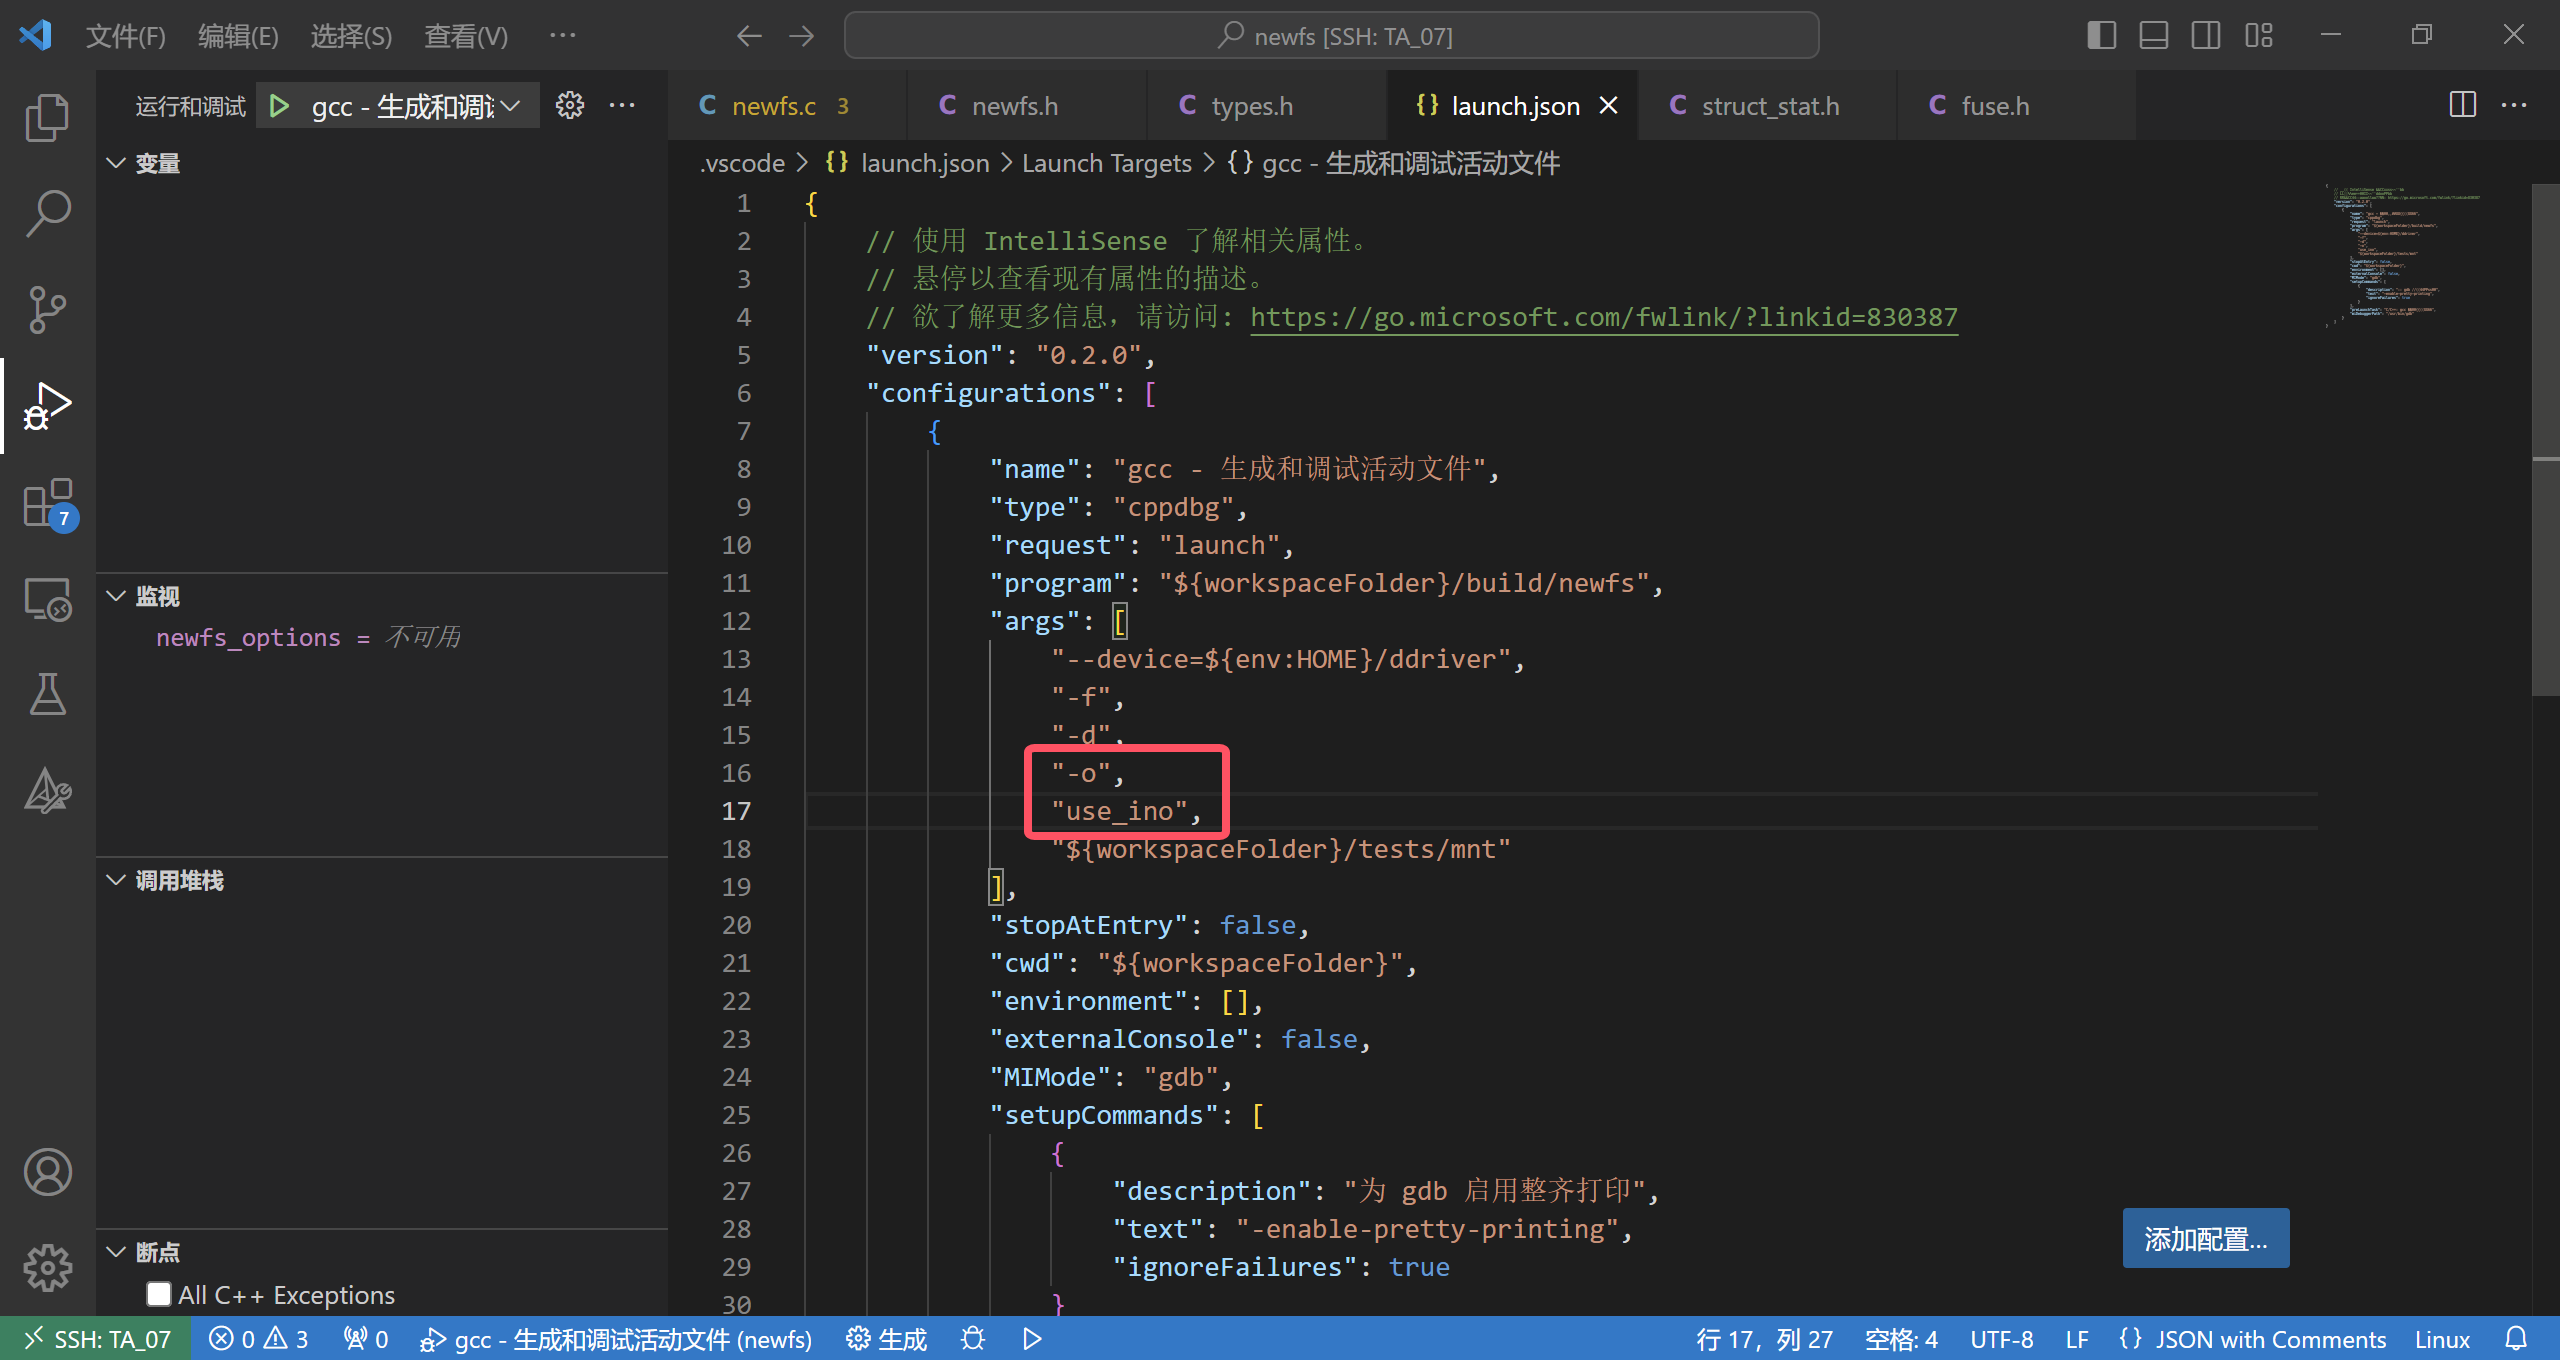Image resolution: width=2560 pixels, height=1360 pixels.
Task: Collapse the 监视 watch section
Action: click(116, 596)
